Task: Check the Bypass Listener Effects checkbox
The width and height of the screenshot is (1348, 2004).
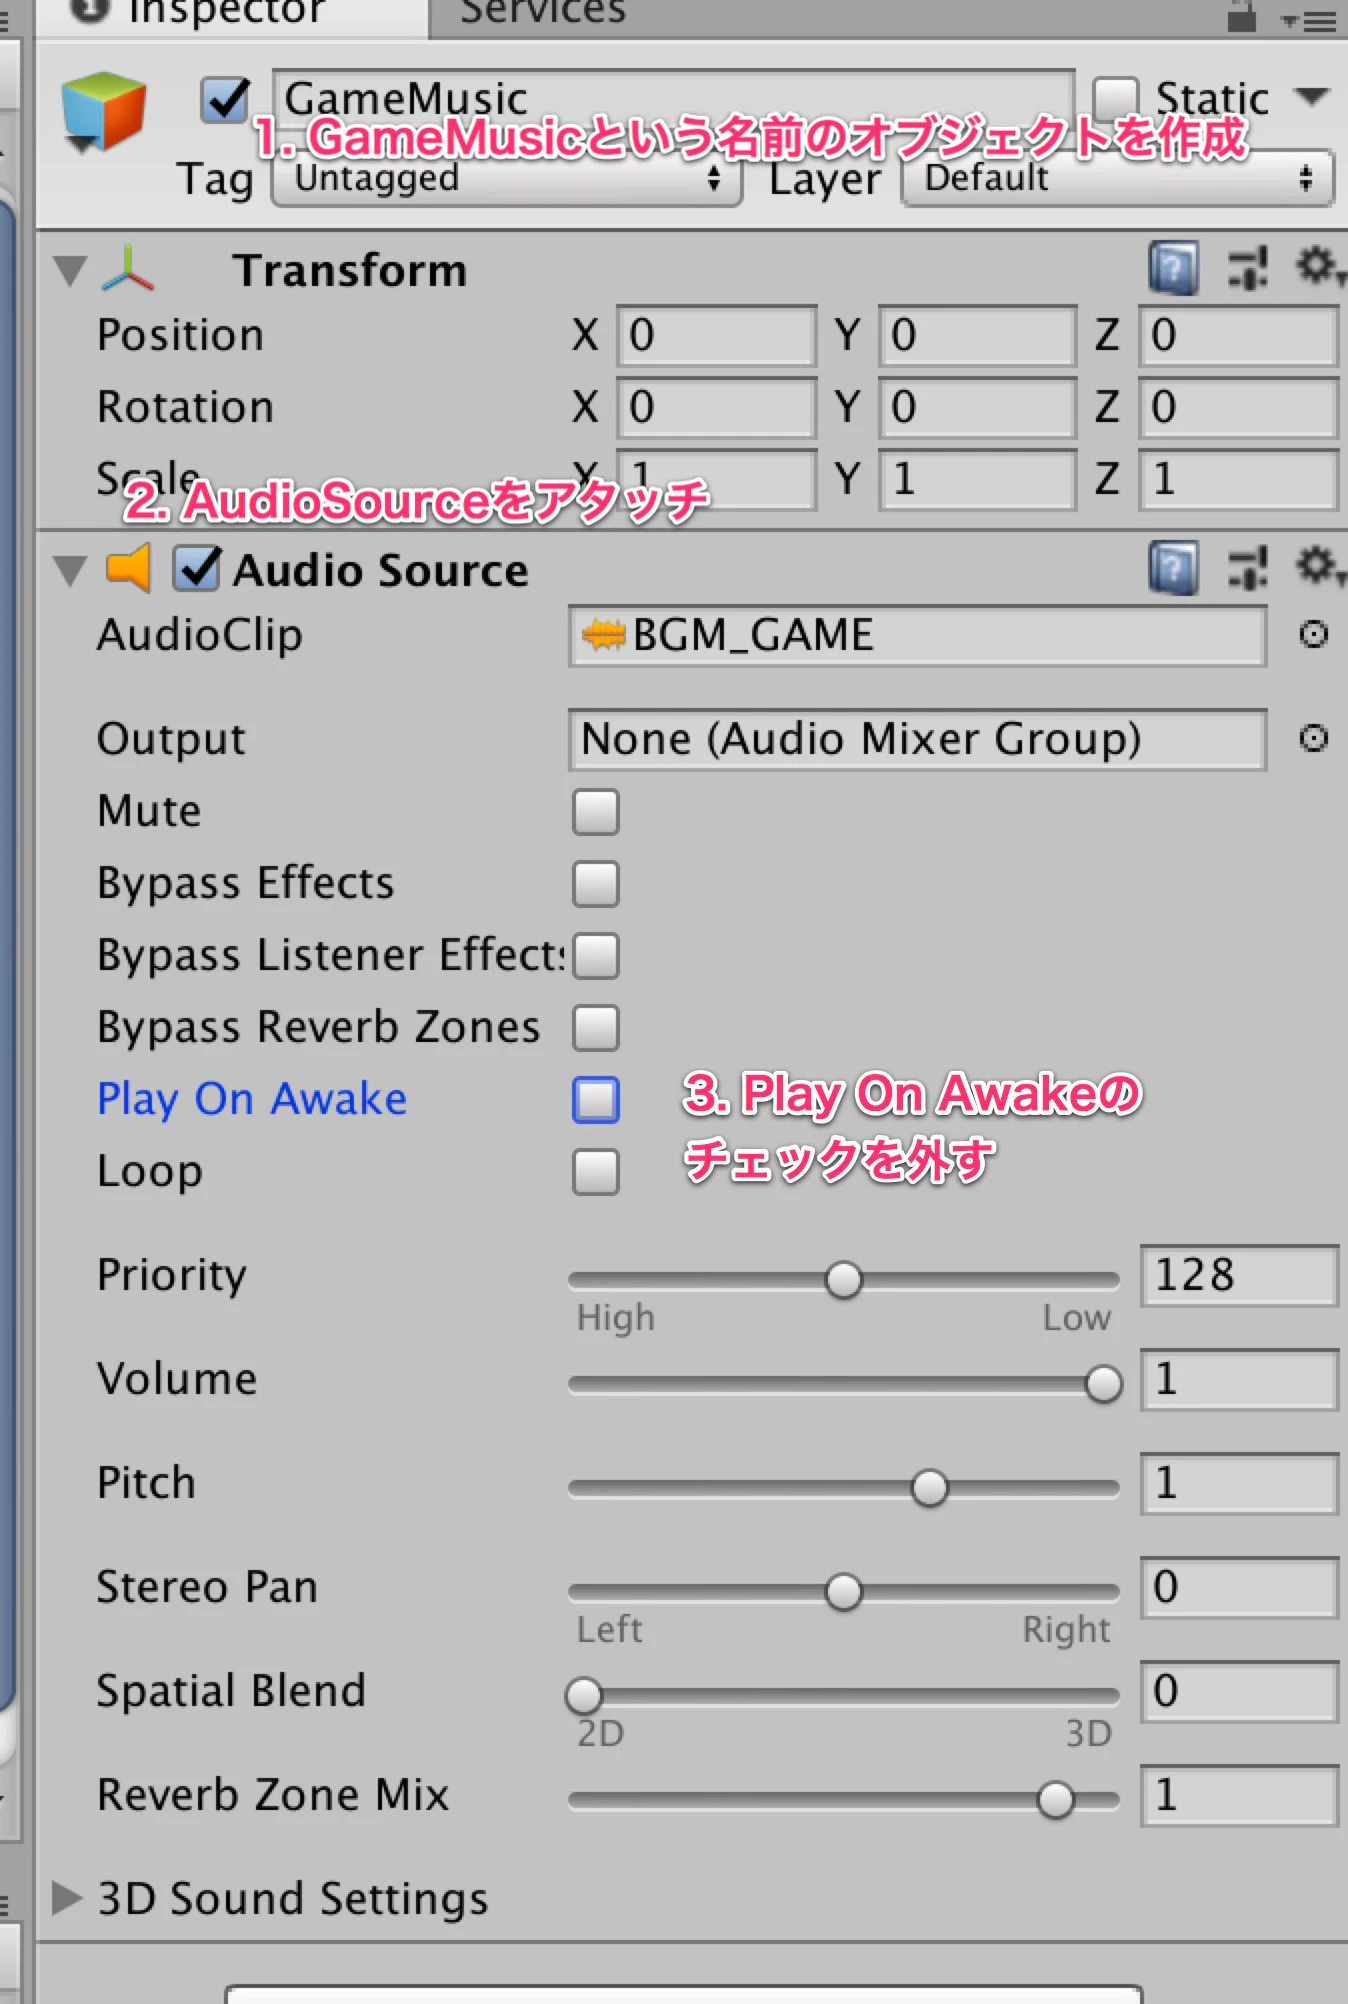Action: (596, 956)
